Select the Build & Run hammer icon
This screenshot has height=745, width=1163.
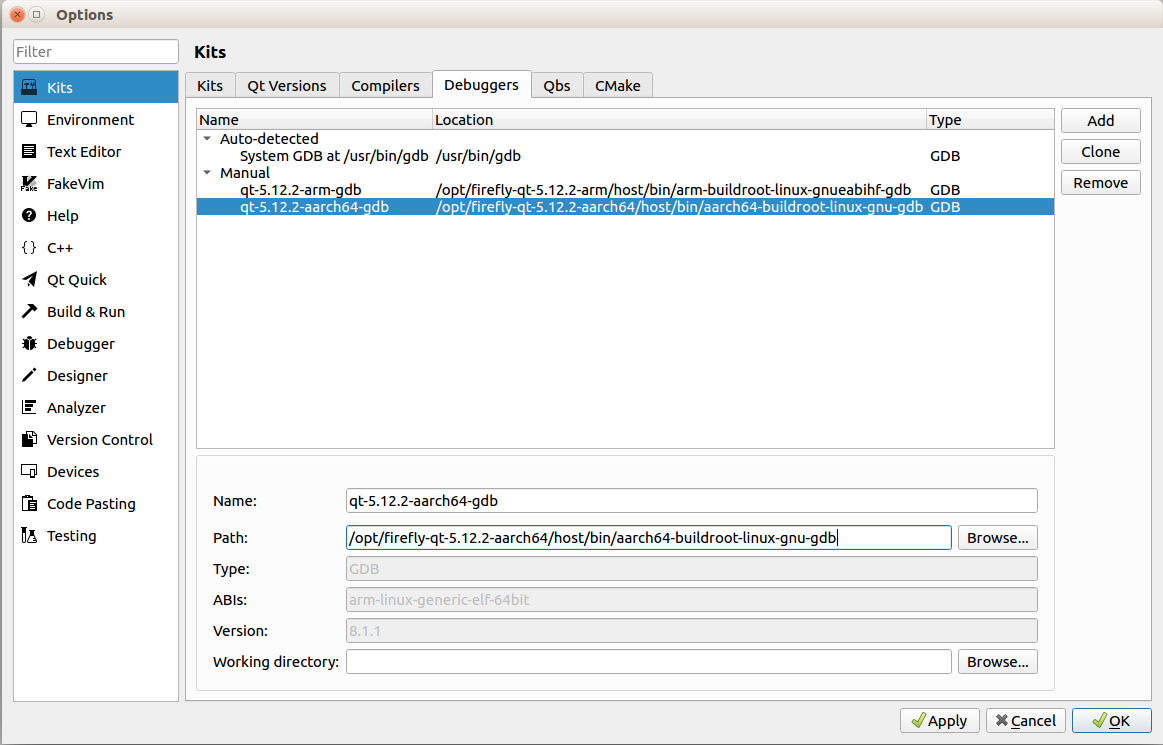tap(29, 312)
